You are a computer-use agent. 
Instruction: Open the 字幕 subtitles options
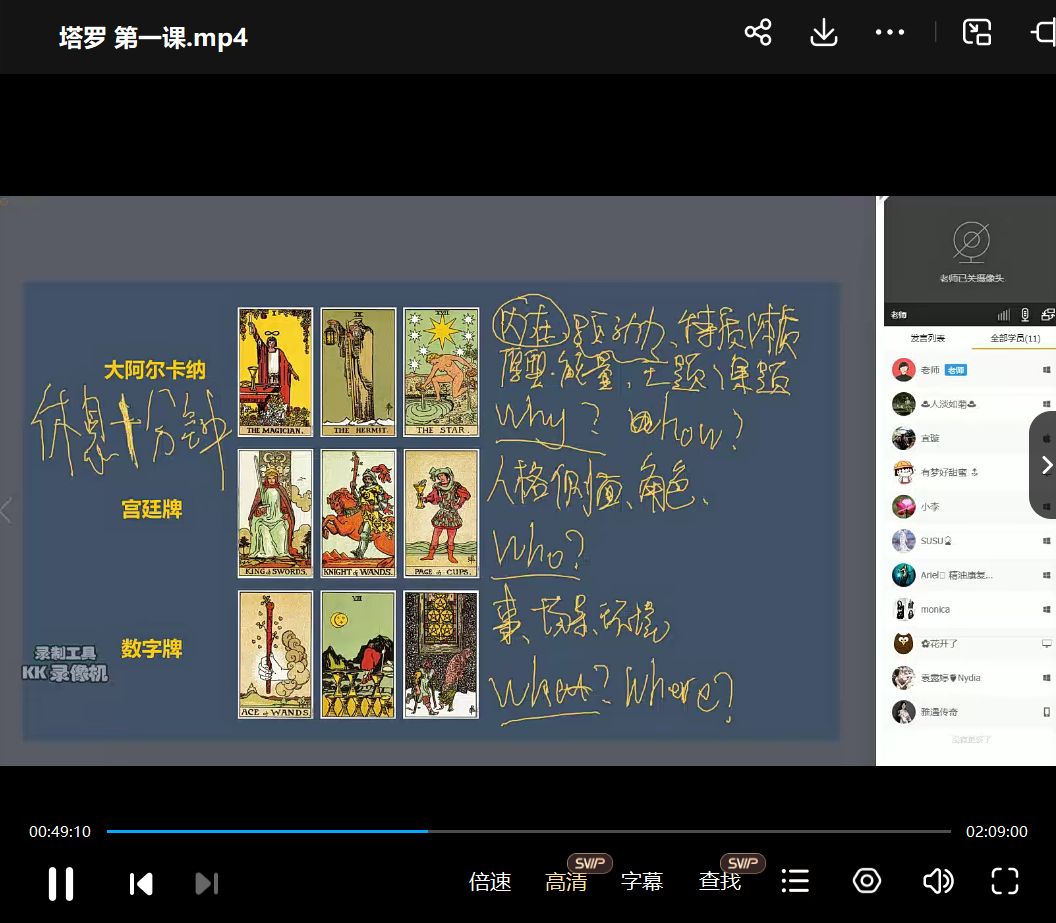click(642, 881)
